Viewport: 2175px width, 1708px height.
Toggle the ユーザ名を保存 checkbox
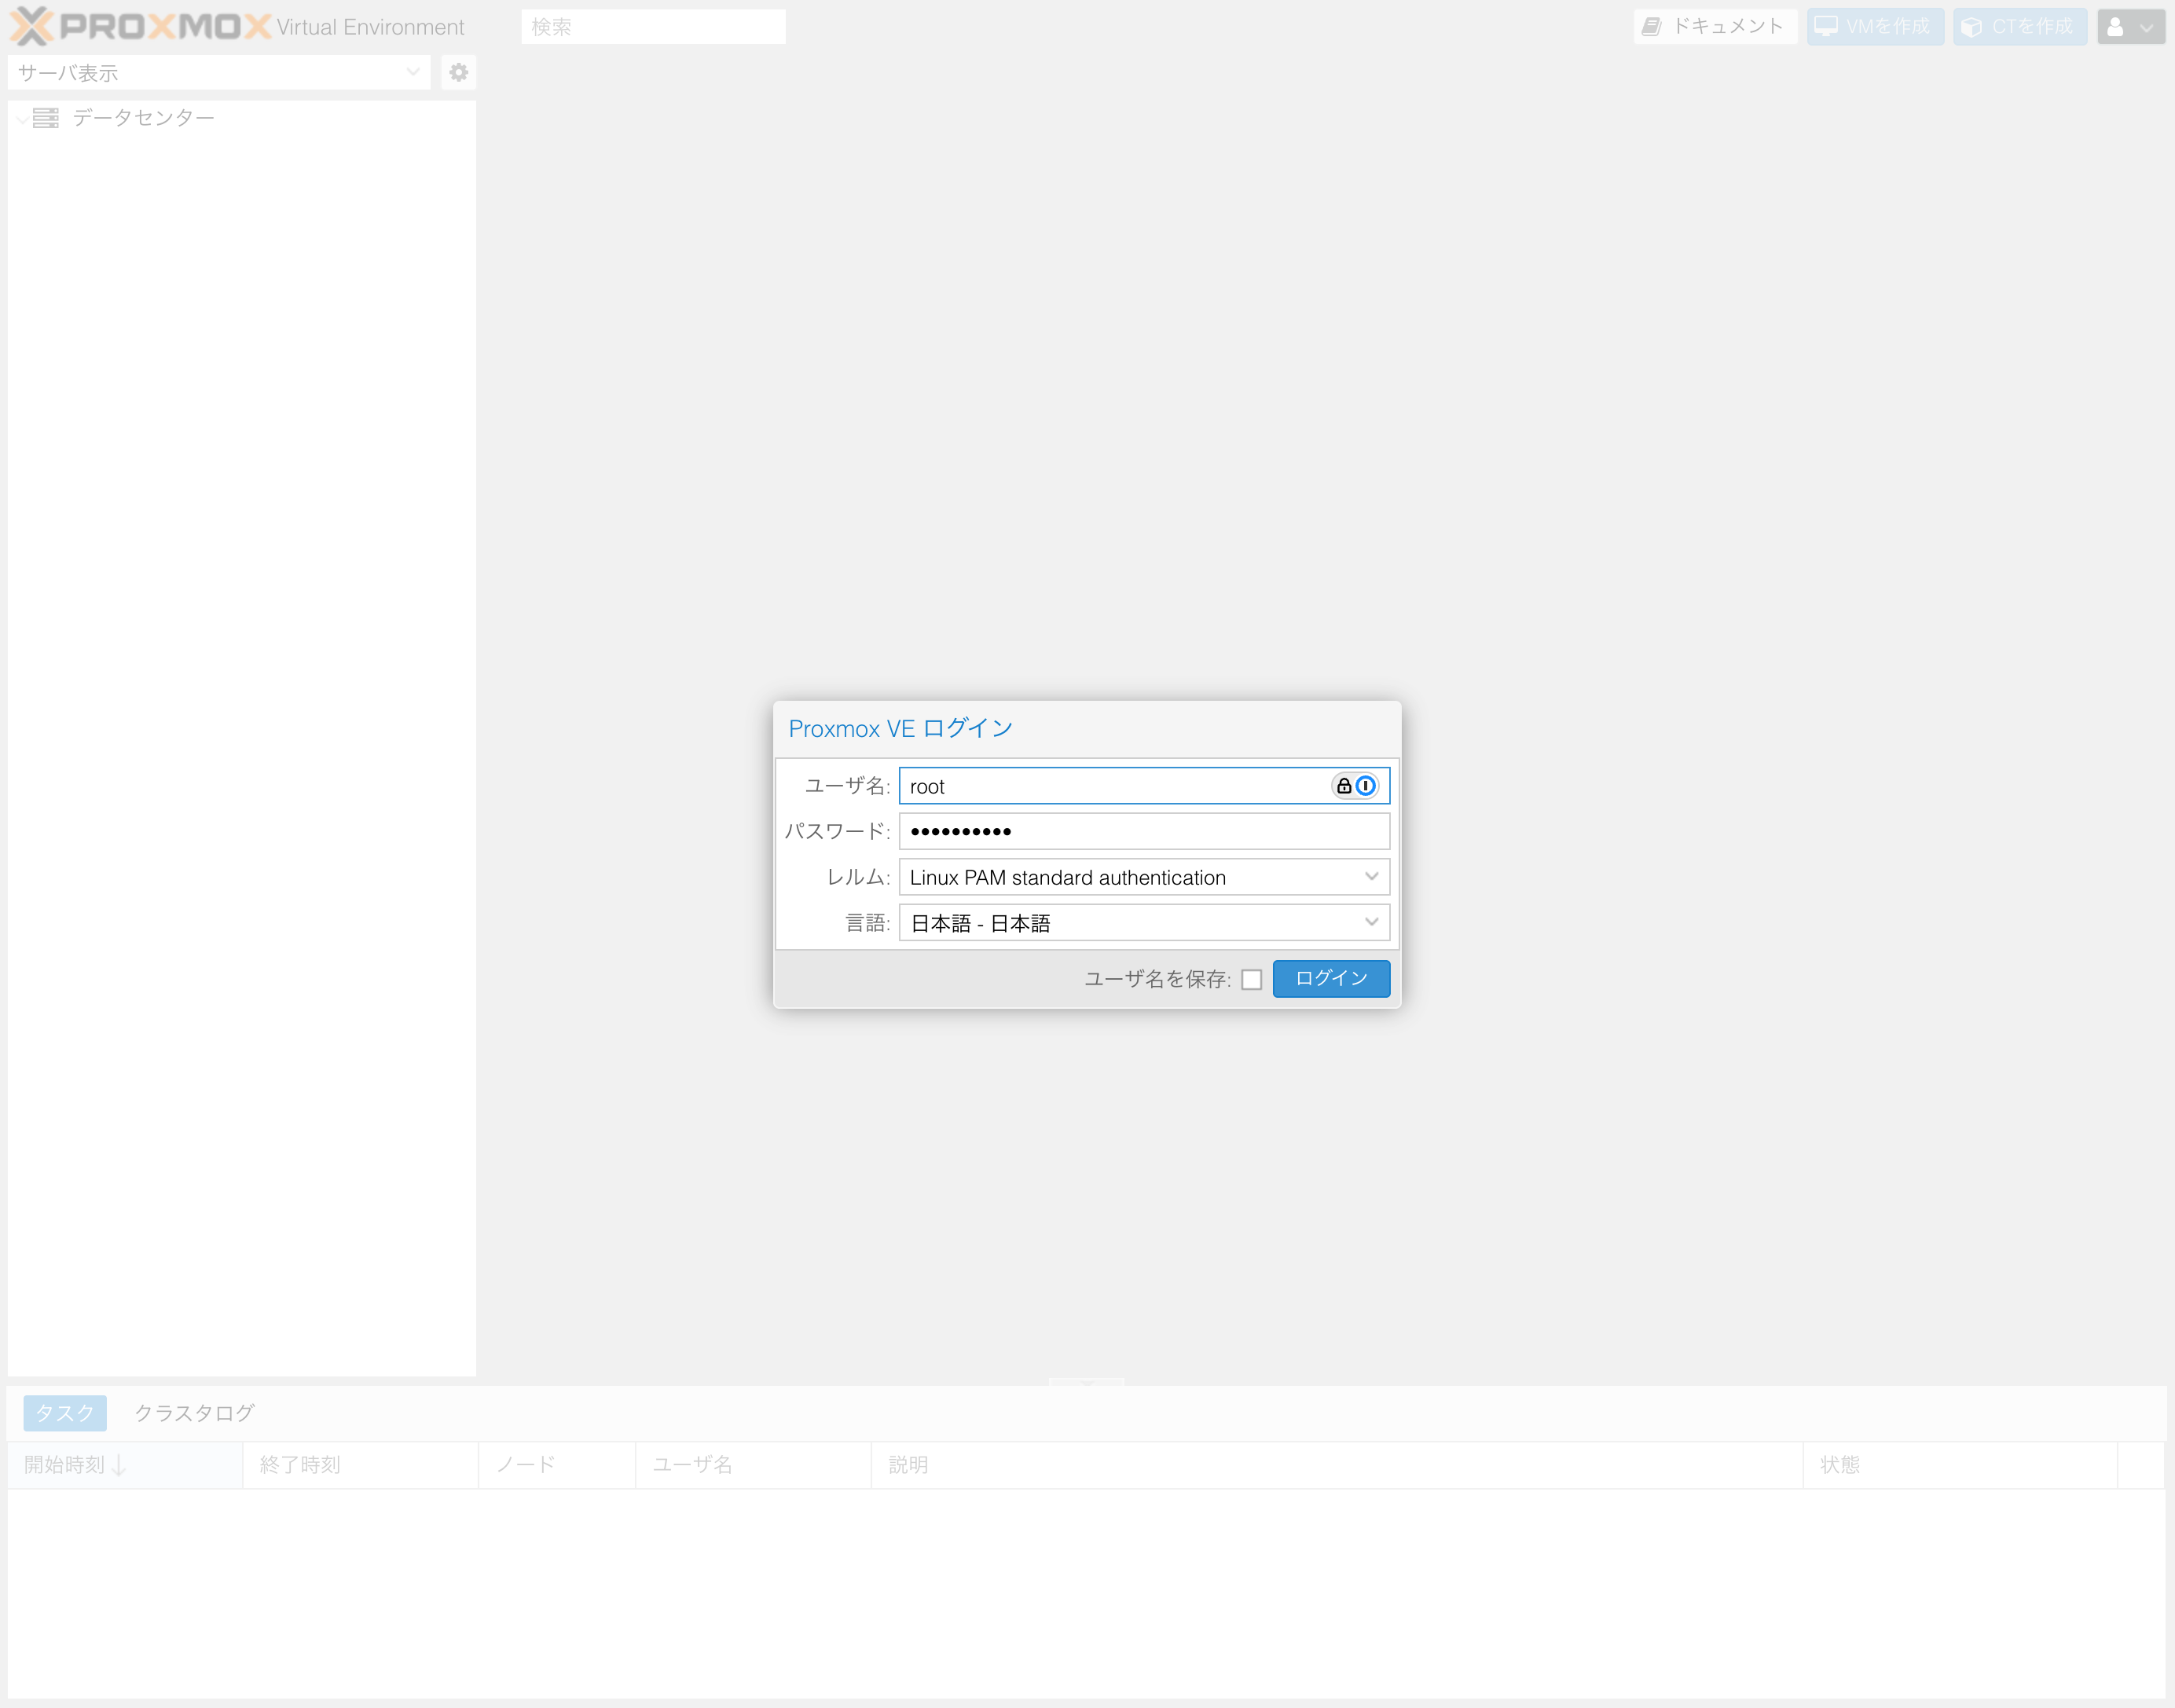click(1251, 979)
